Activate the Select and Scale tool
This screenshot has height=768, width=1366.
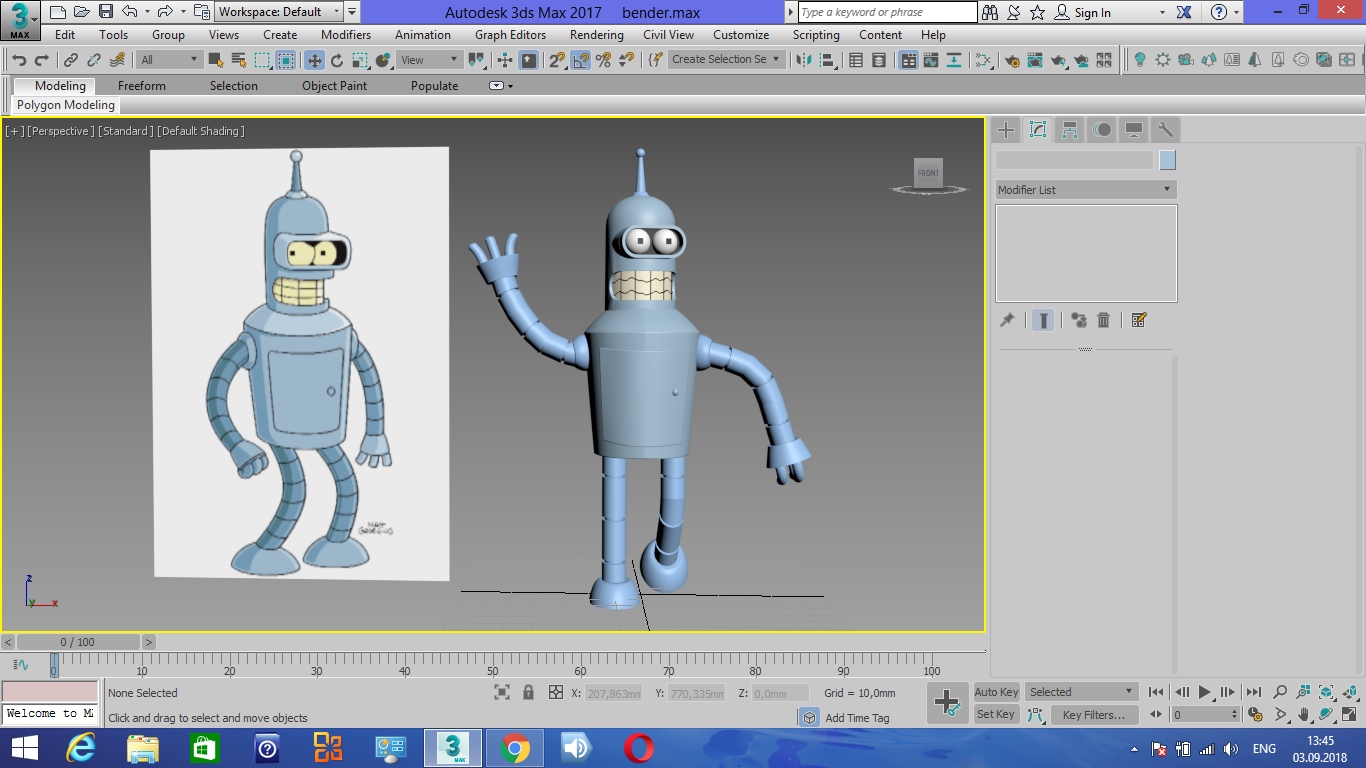tap(360, 60)
